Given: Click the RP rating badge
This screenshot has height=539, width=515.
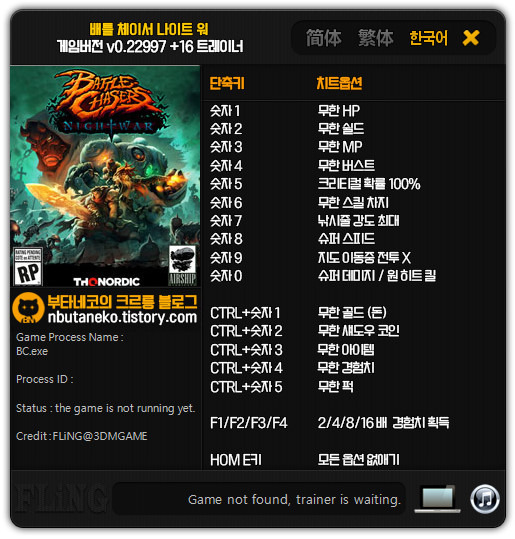Looking at the screenshot, I should point(28,266).
